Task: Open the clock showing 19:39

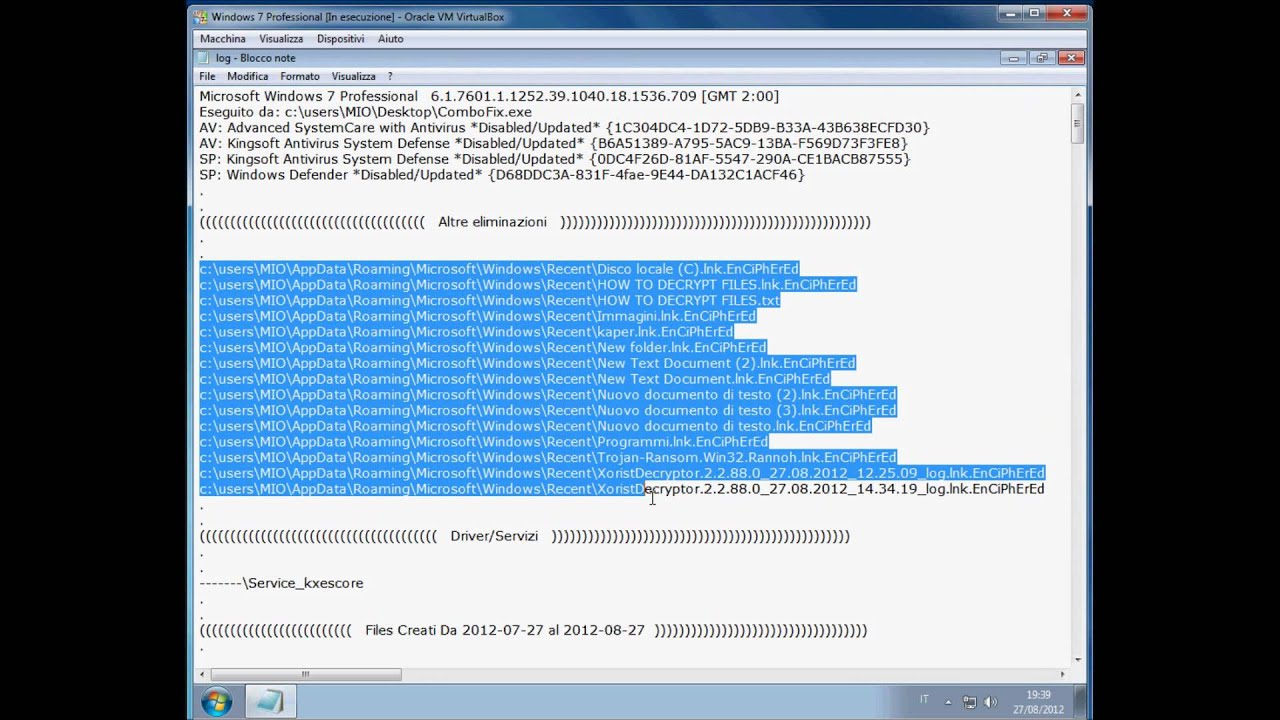Action: tap(1038, 702)
